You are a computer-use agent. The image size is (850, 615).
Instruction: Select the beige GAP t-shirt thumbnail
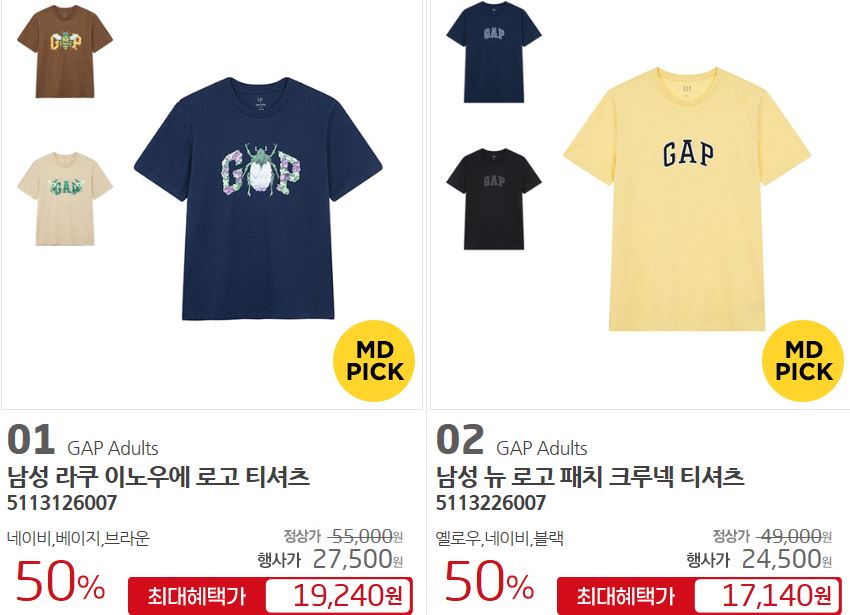[65, 199]
